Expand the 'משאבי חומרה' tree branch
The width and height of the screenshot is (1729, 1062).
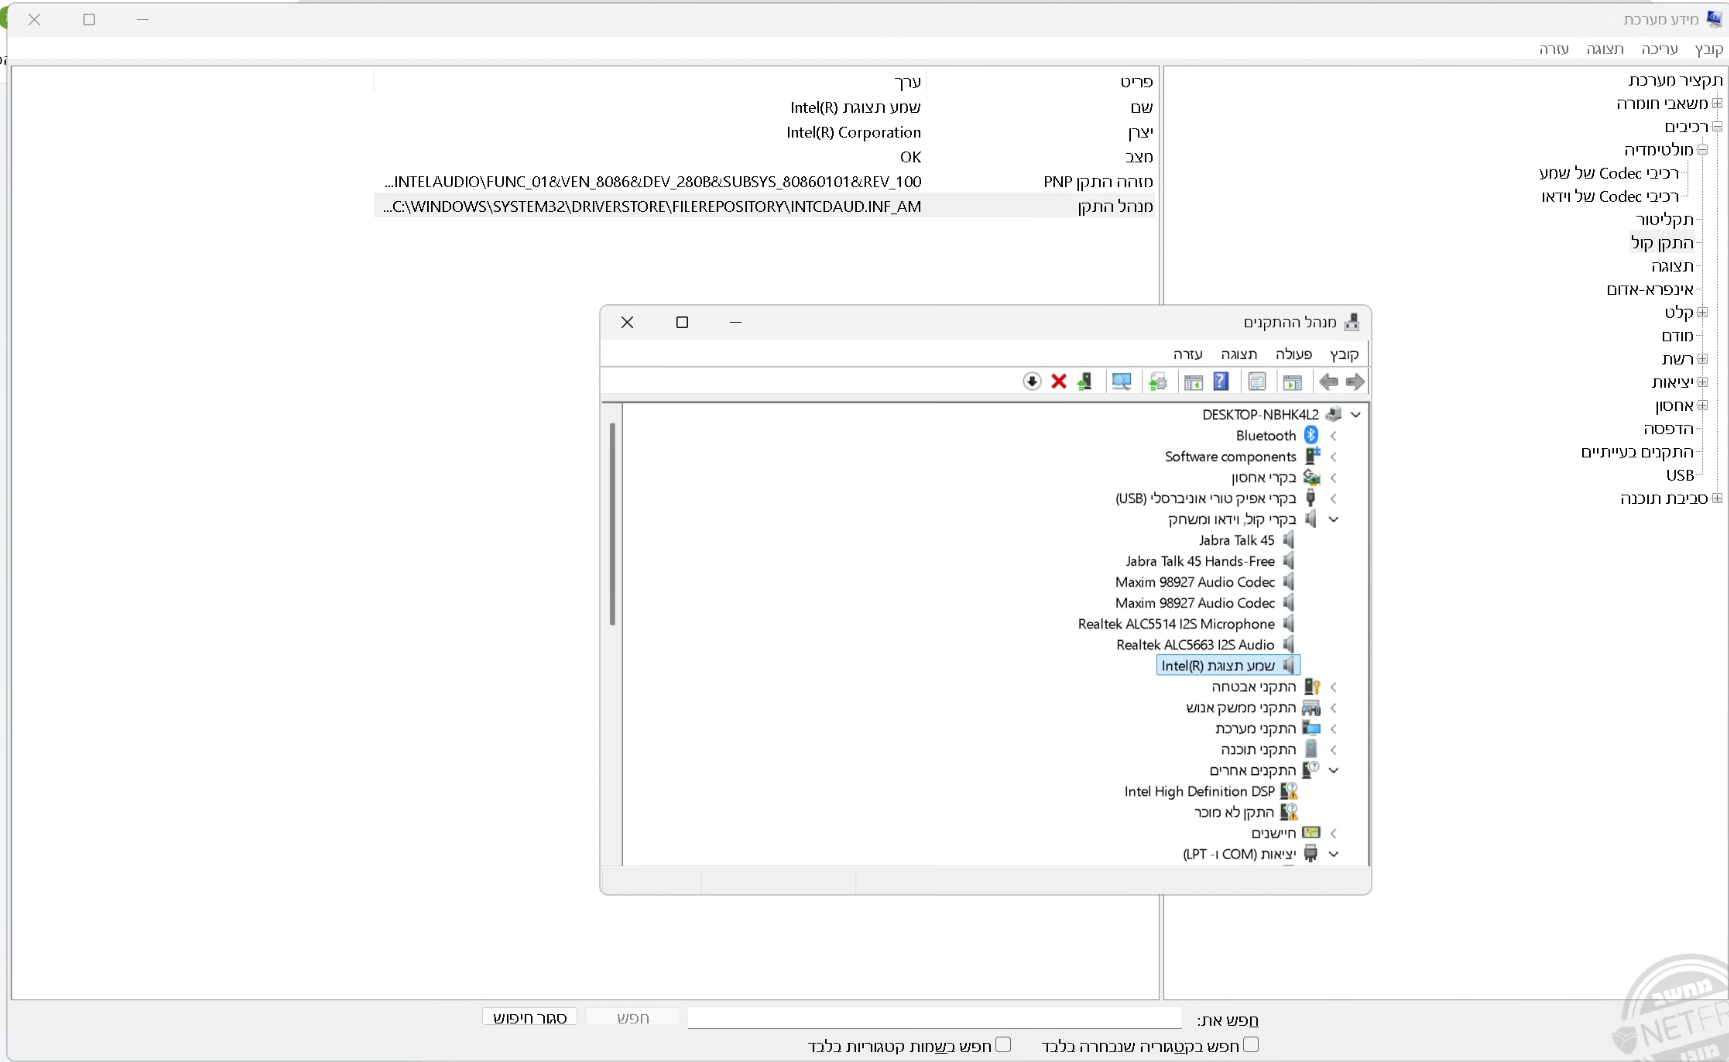pyautogui.click(x=1718, y=104)
